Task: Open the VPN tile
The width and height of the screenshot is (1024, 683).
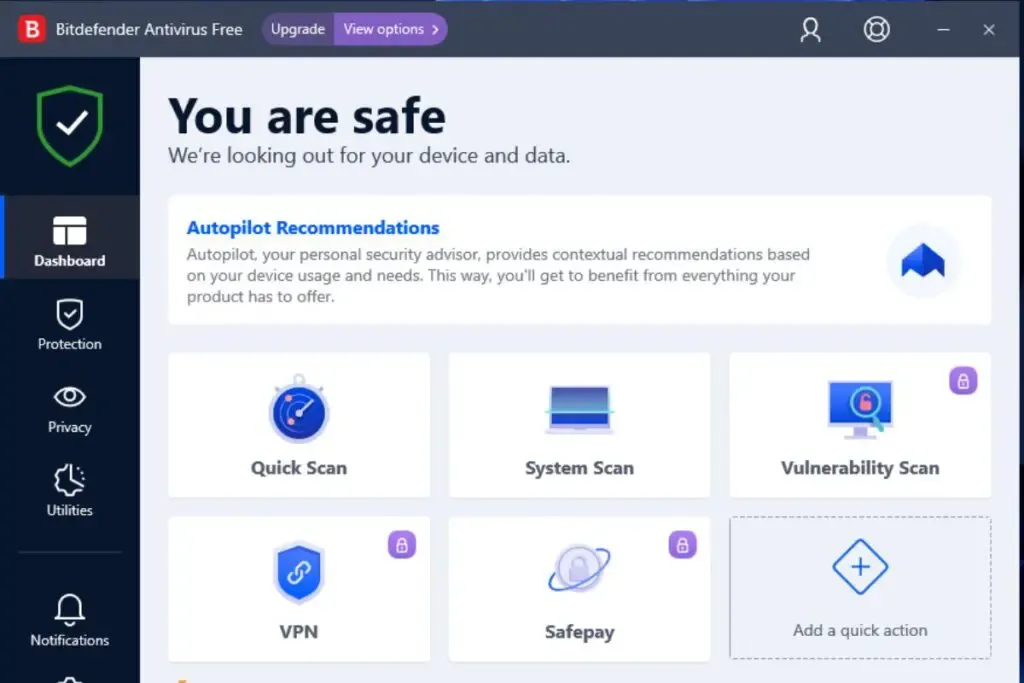Action: [x=299, y=589]
